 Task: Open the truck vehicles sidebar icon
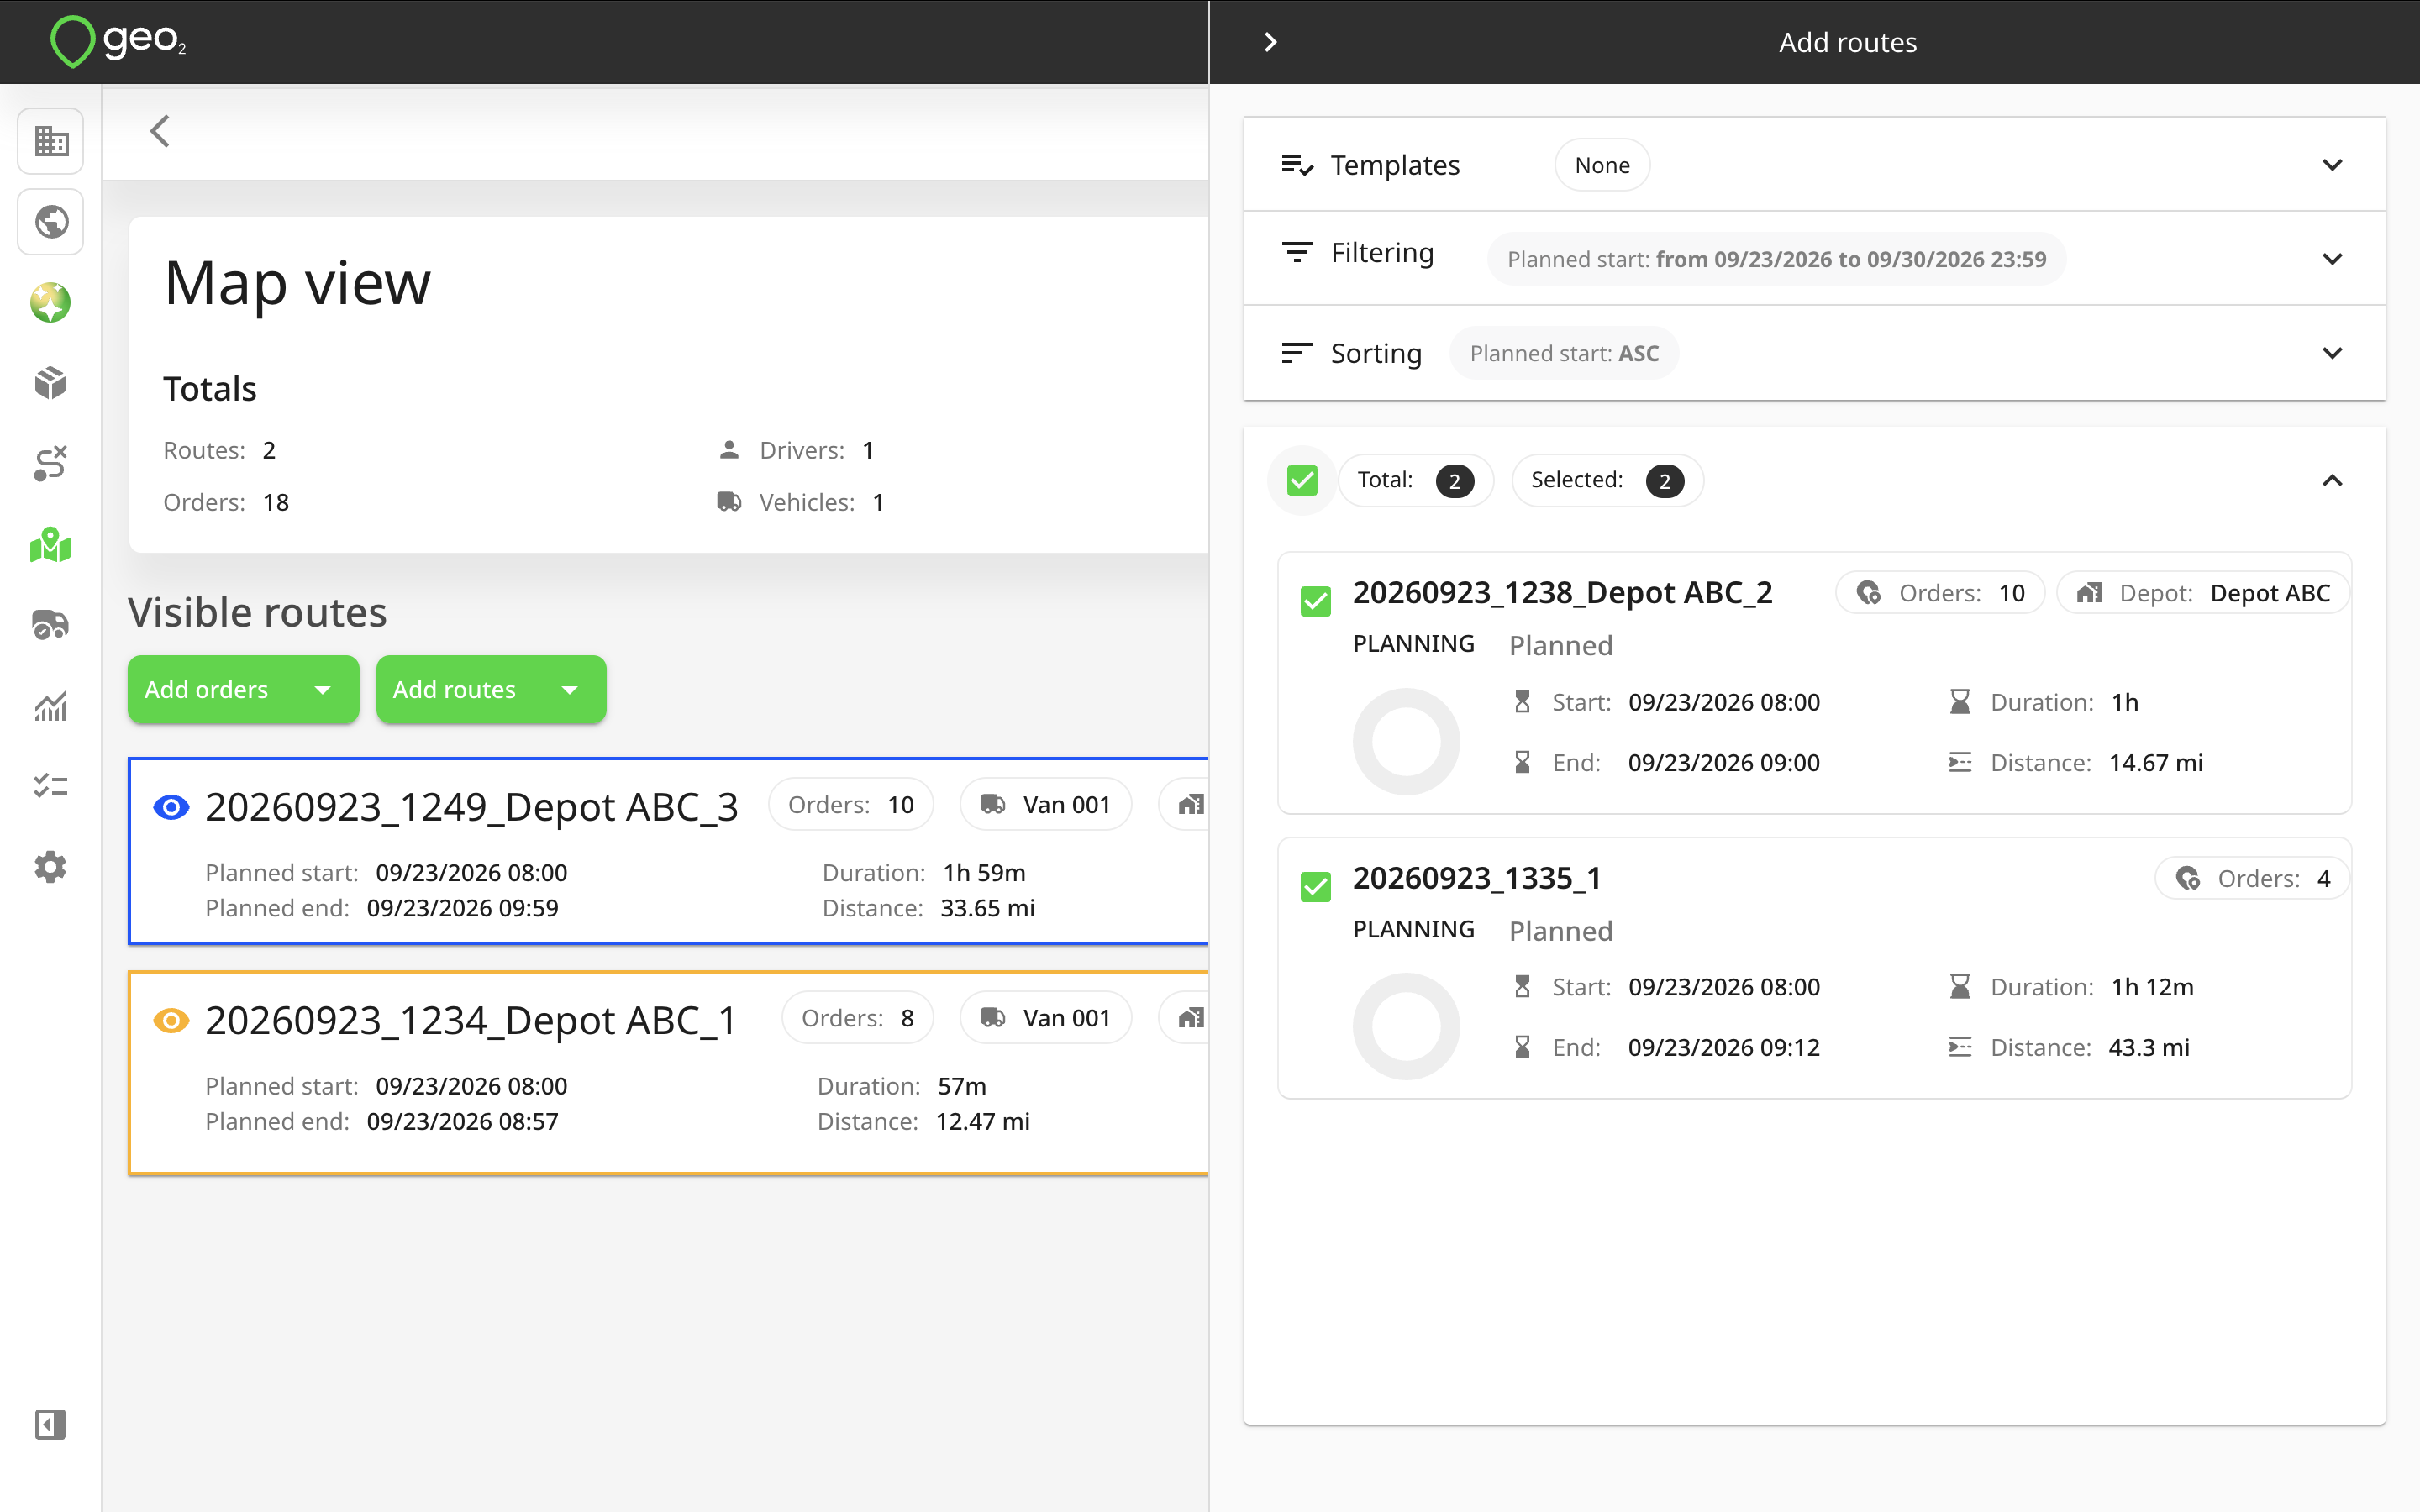click(50, 625)
